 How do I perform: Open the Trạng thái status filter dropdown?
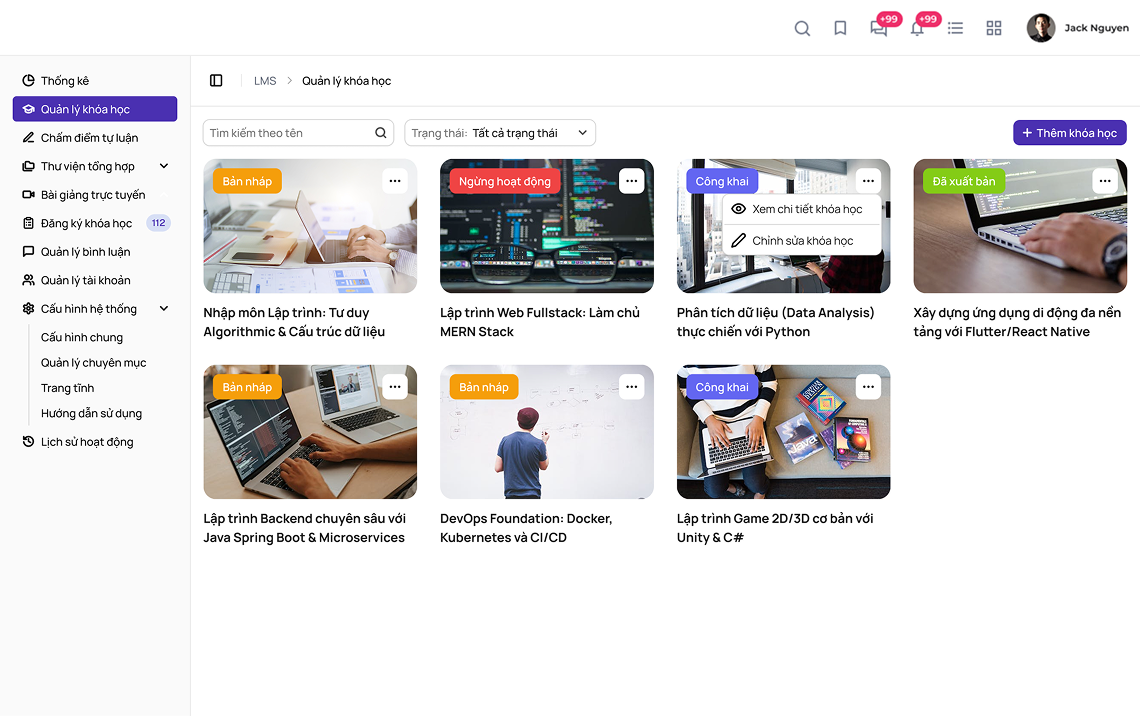pyautogui.click(x=500, y=133)
